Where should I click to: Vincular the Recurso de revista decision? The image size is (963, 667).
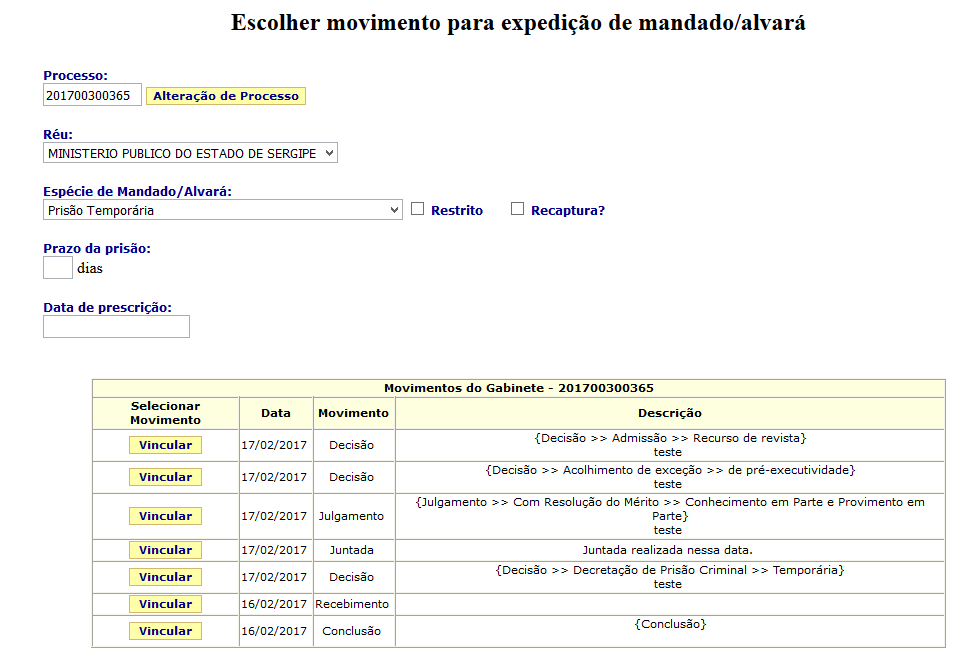point(165,445)
